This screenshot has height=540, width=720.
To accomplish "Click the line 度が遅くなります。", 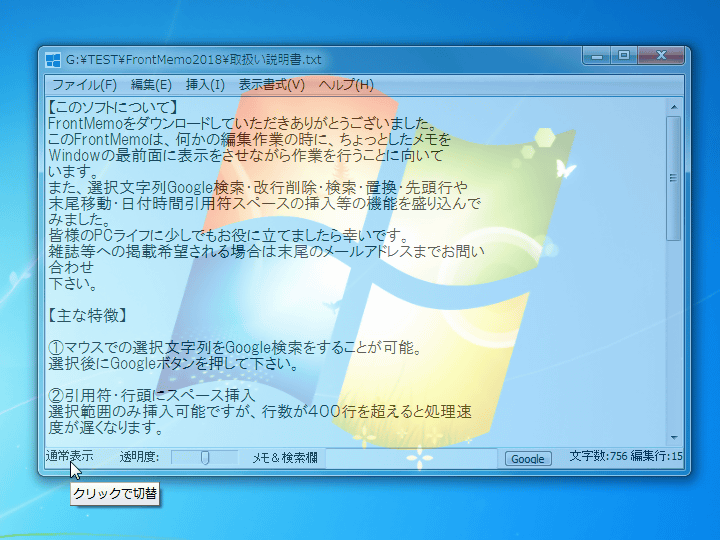I will (x=106, y=428).
